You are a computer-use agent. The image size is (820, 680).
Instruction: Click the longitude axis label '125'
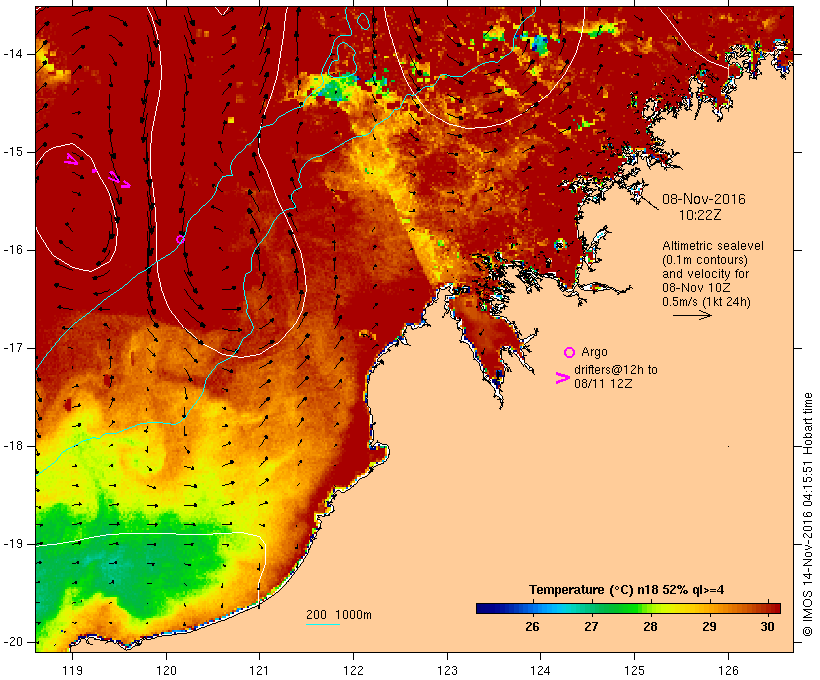[x=635, y=671]
